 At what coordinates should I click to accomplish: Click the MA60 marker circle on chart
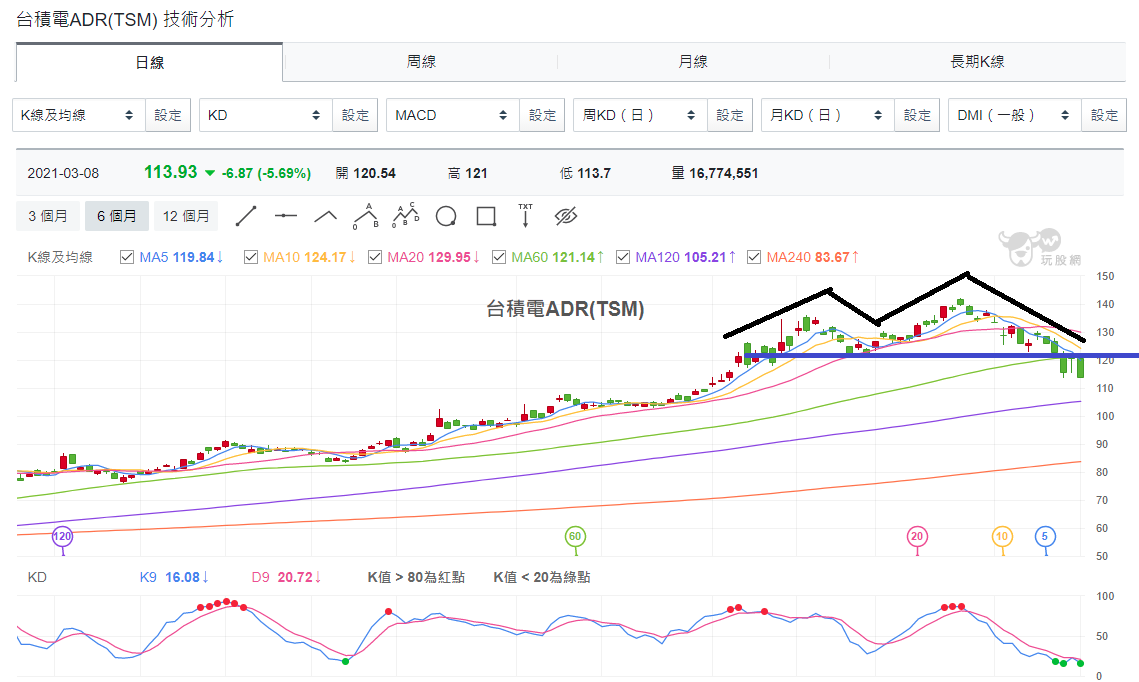coord(575,537)
